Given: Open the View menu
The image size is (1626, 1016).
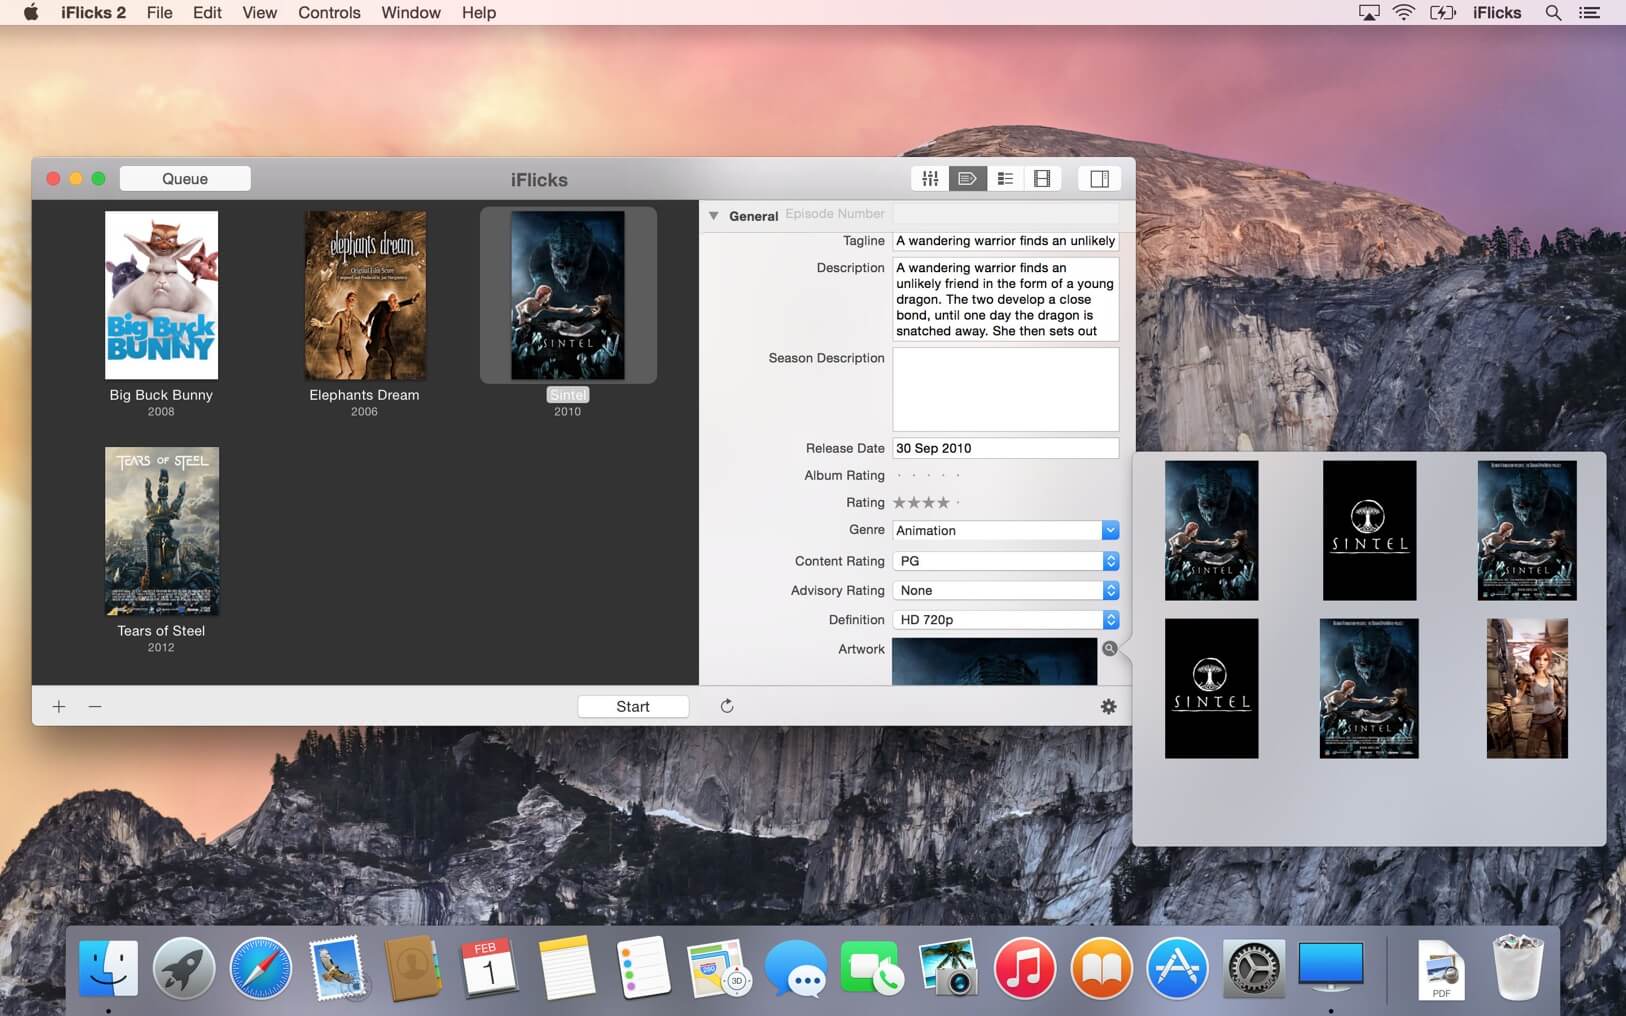Looking at the screenshot, I should coord(259,13).
